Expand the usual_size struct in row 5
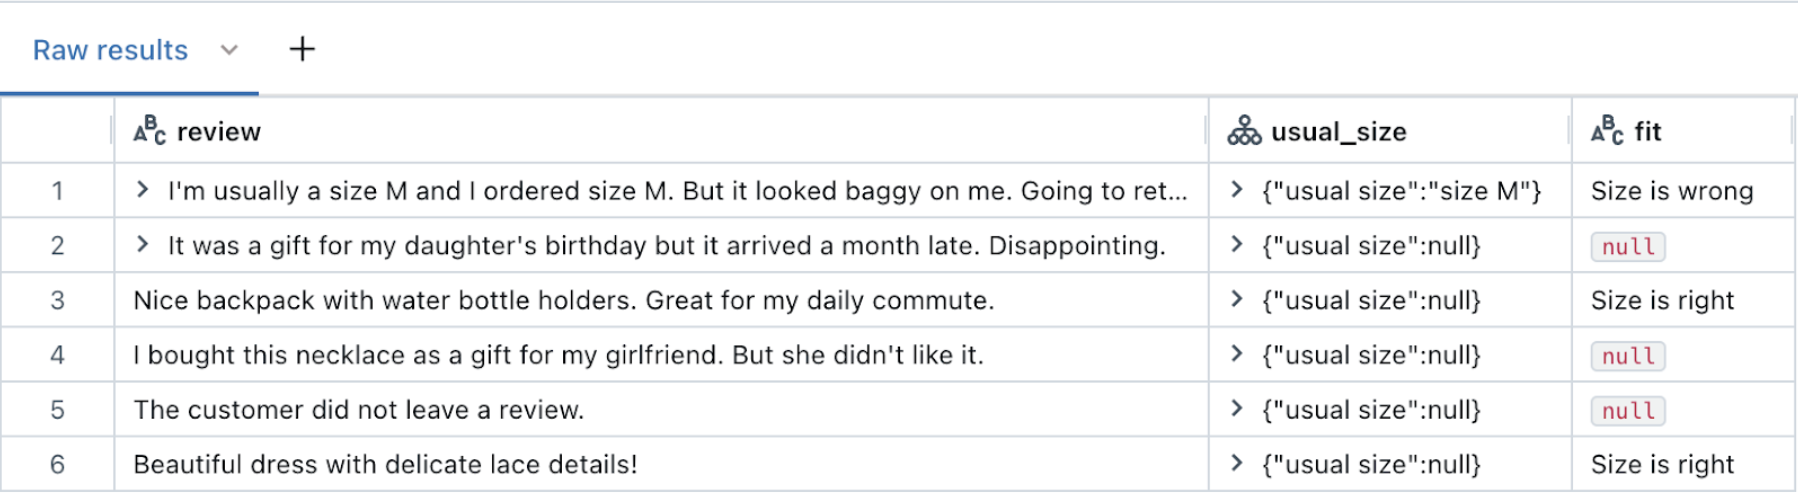 [x=1237, y=409]
